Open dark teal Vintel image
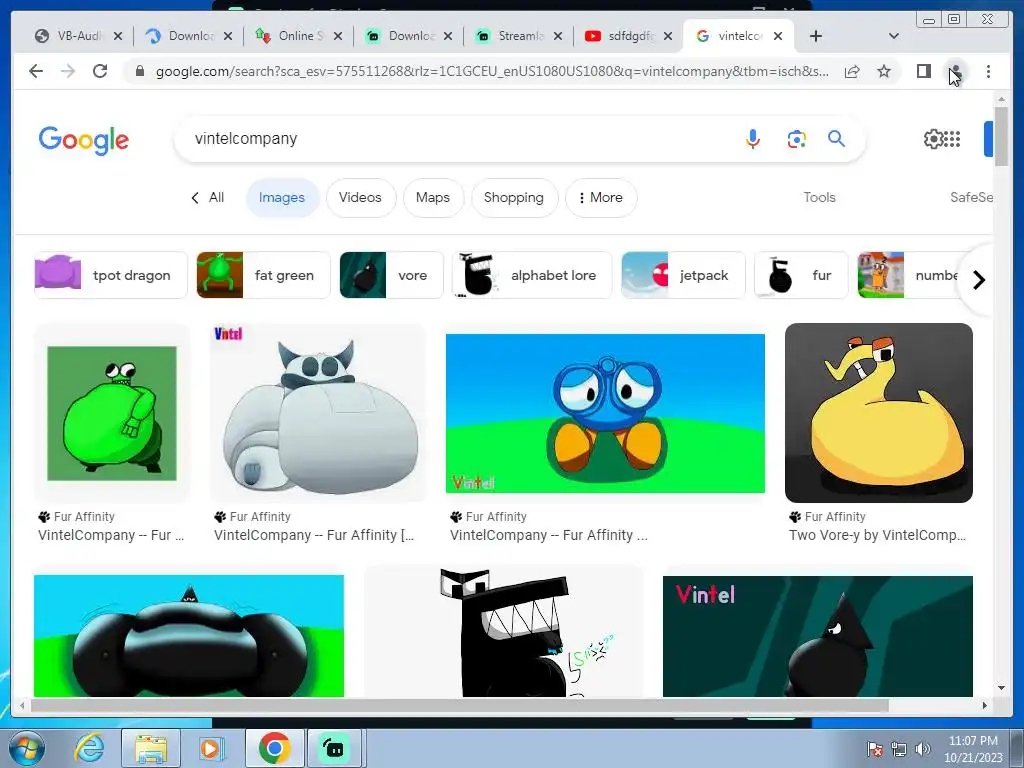This screenshot has width=1024, height=768. (x=818, y=635)
